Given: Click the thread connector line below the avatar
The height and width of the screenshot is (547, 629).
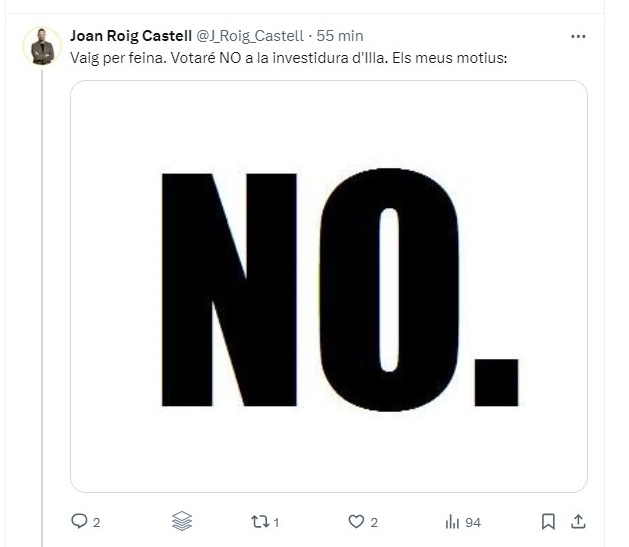Looking at the screenshot, I should pyautogui.click(x=42, y=307).
